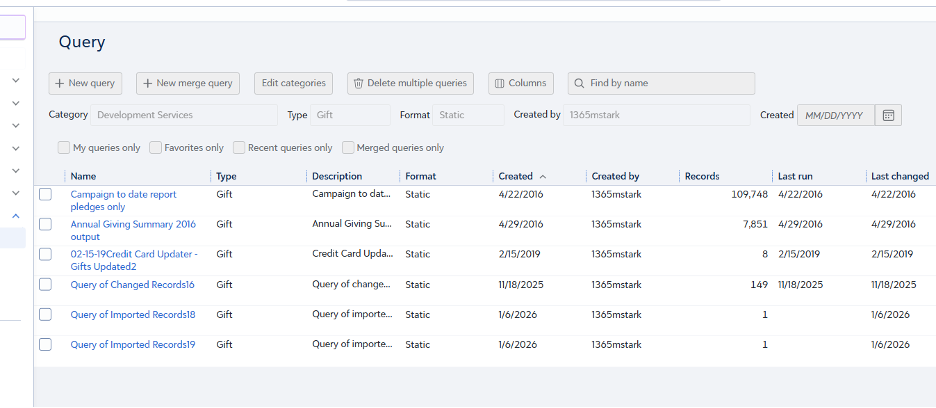936x408 pixels.
Task: Click New merge query button
Action: pyautogui.click(x=188, y=83)
